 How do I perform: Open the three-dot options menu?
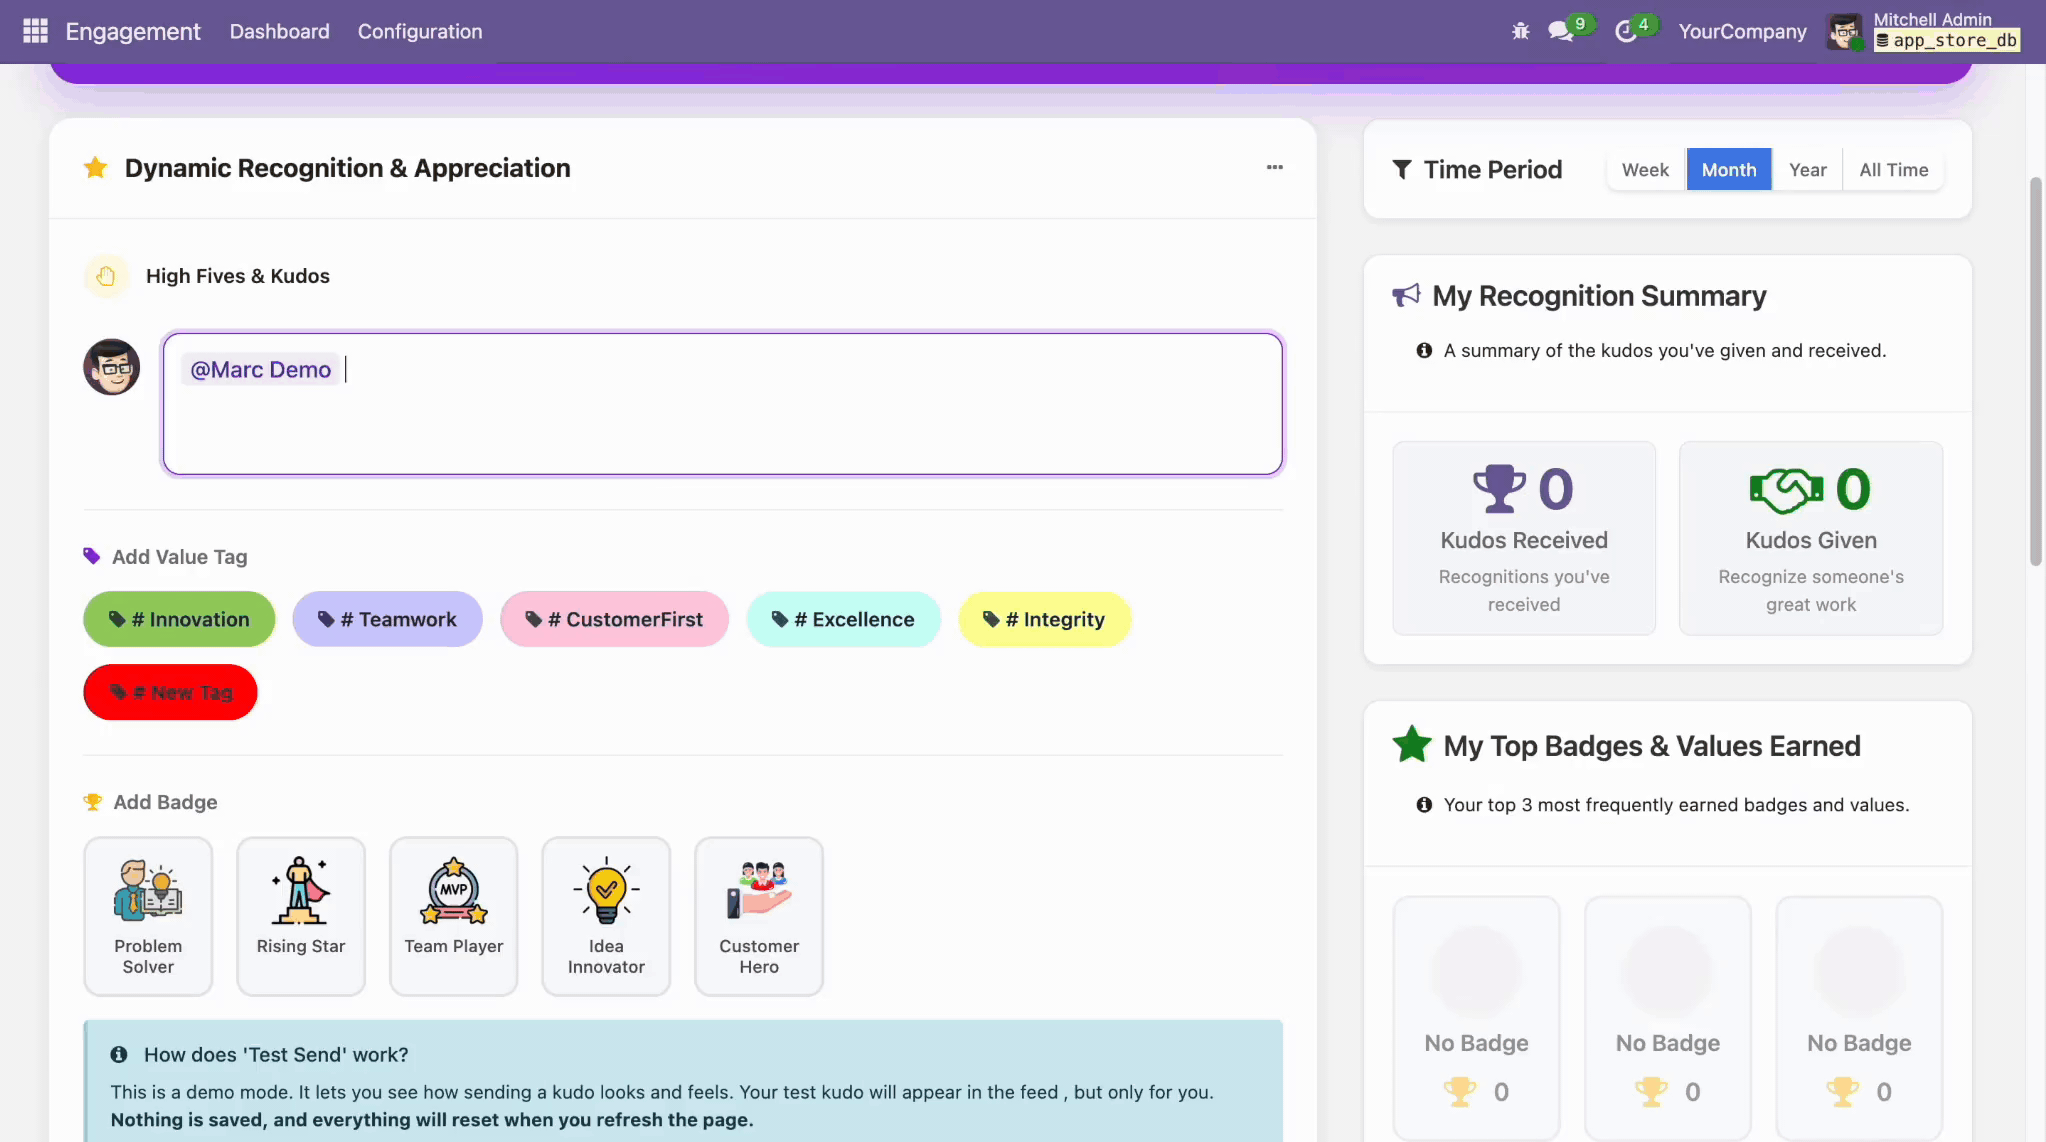click(1274, 167)
